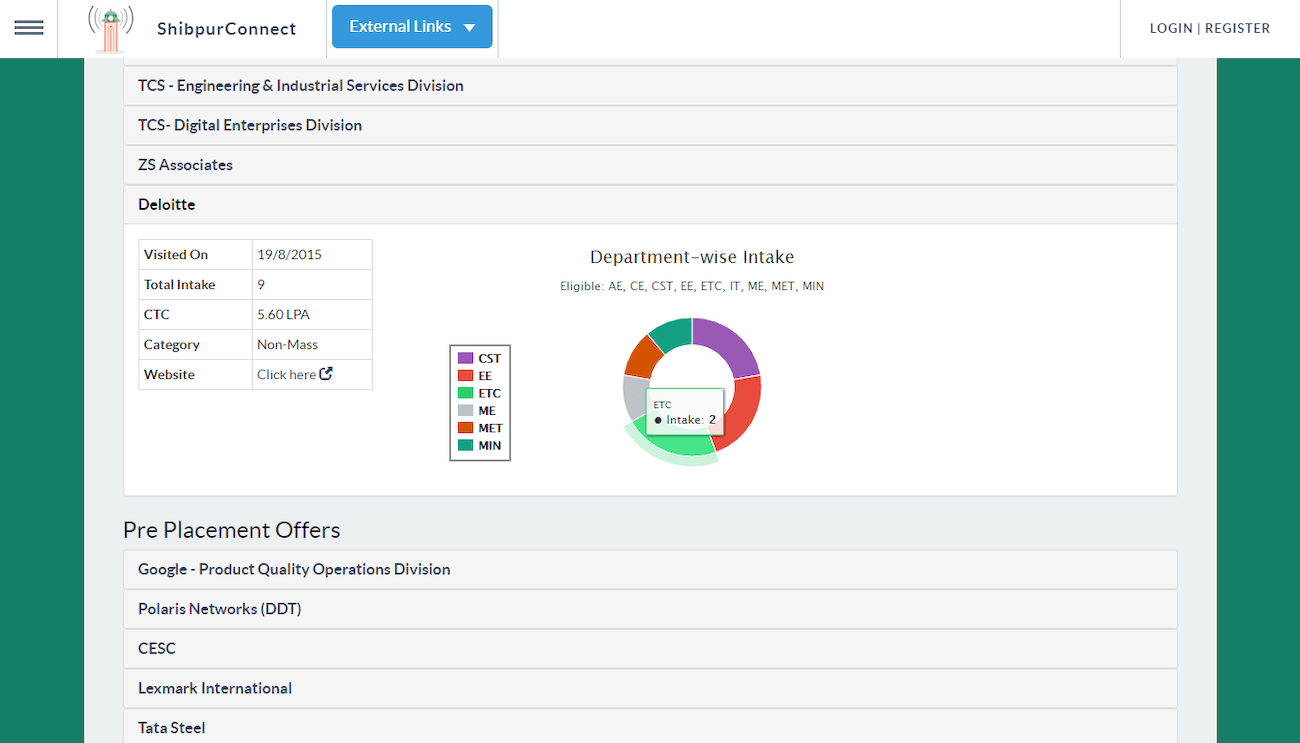
Task: Toggle the MET legend entry
Action: coord(480,428)
